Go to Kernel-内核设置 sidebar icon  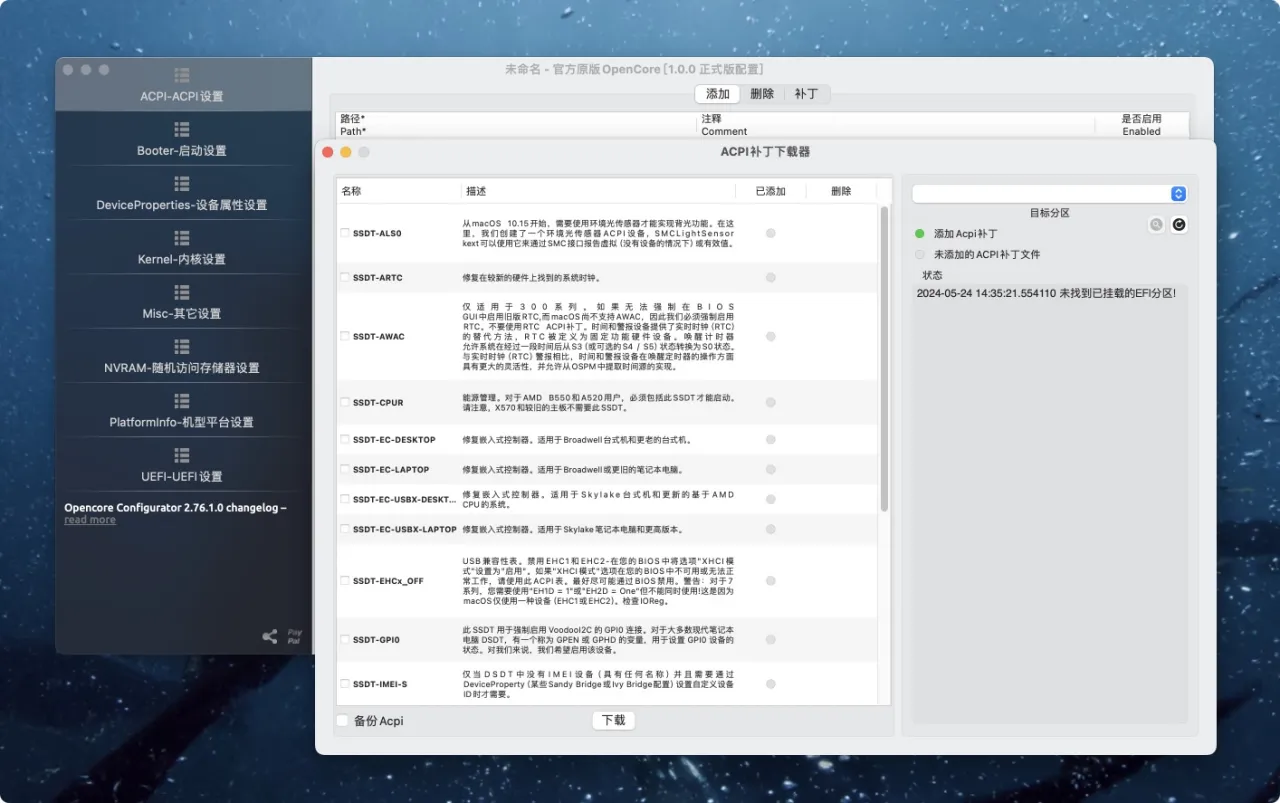(182, 238)
